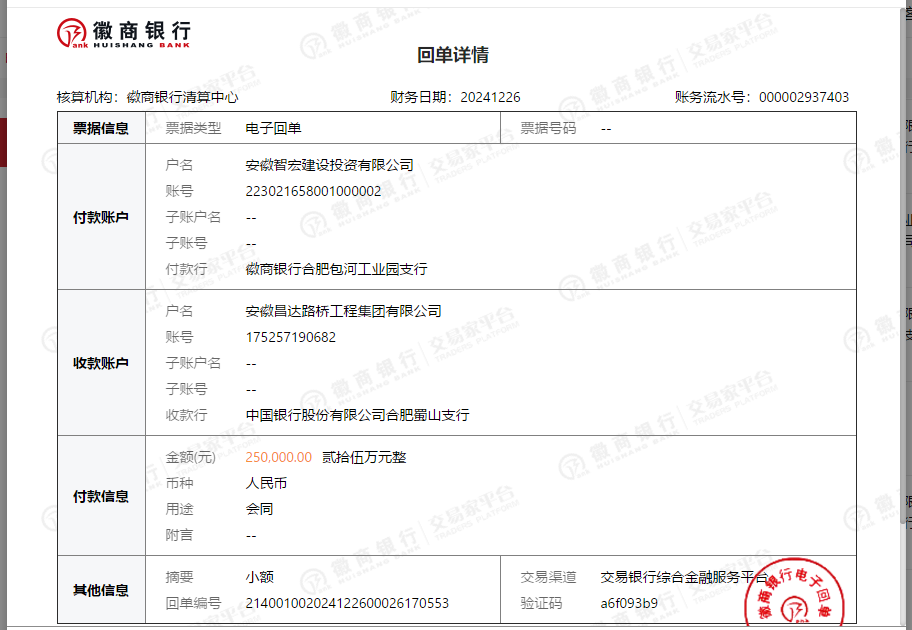The image size is (912, 630).
Task: Select the verification code a6f093b9
Action: [629, 603]
